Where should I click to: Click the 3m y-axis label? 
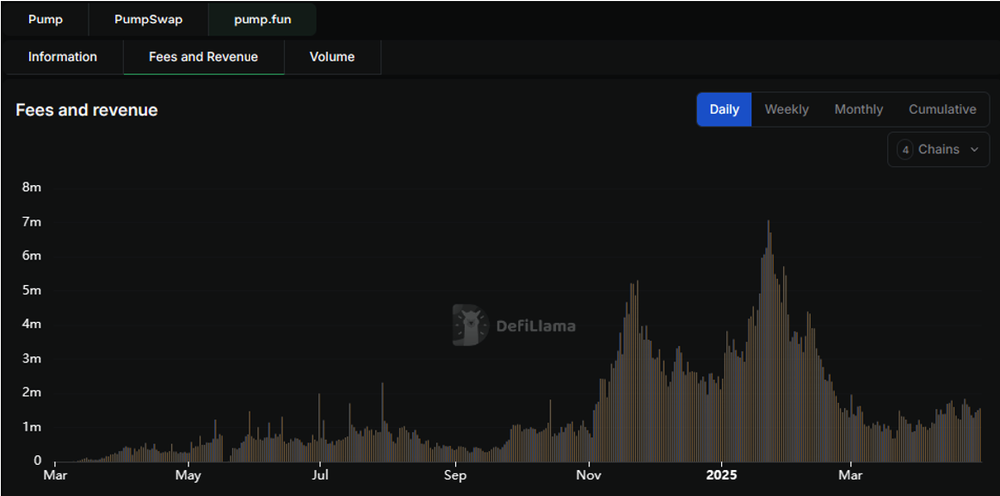[x=32, y=358]
